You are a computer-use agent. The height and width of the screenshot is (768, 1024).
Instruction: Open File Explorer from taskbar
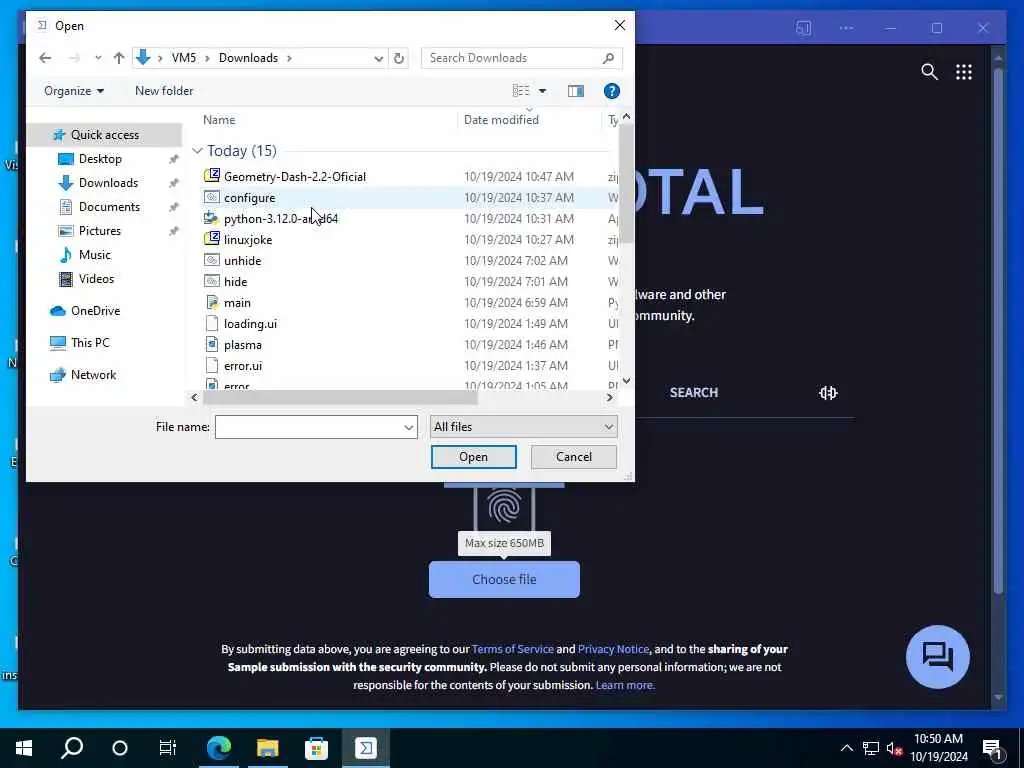tap(267, 748)
